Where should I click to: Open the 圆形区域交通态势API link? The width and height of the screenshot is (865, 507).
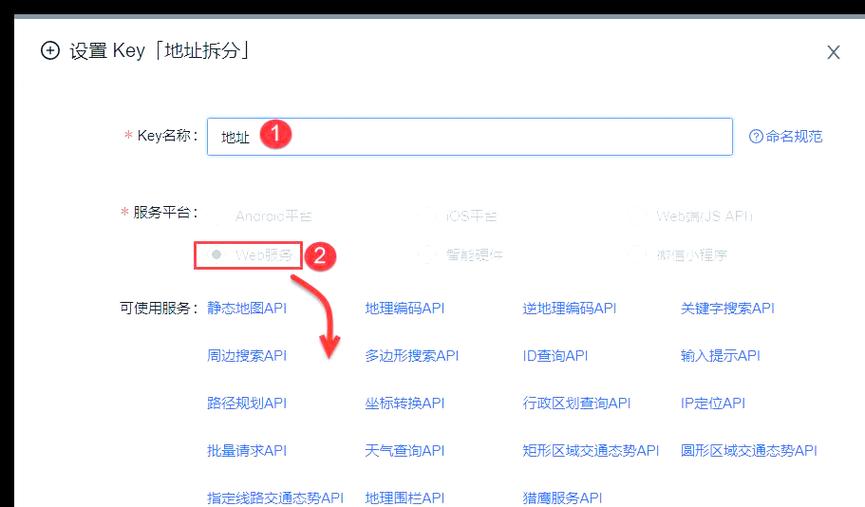point(749,450)
